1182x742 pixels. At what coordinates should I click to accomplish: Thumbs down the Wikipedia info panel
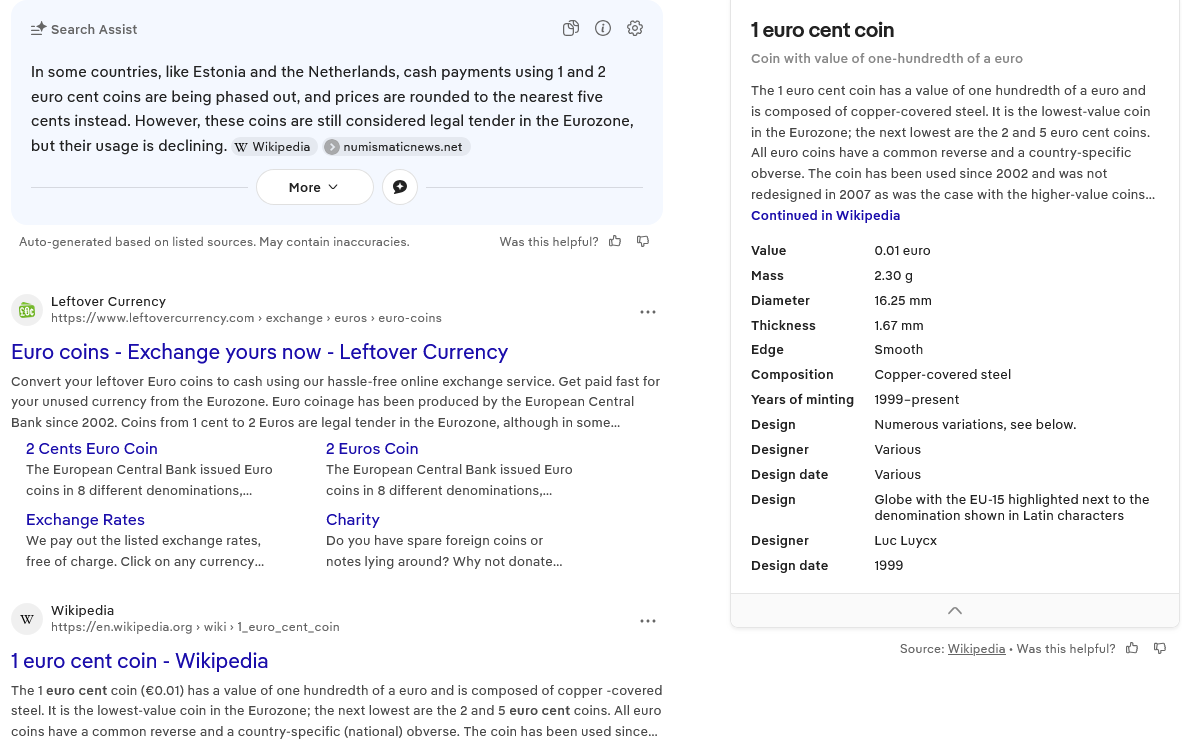pos(1160,649)
